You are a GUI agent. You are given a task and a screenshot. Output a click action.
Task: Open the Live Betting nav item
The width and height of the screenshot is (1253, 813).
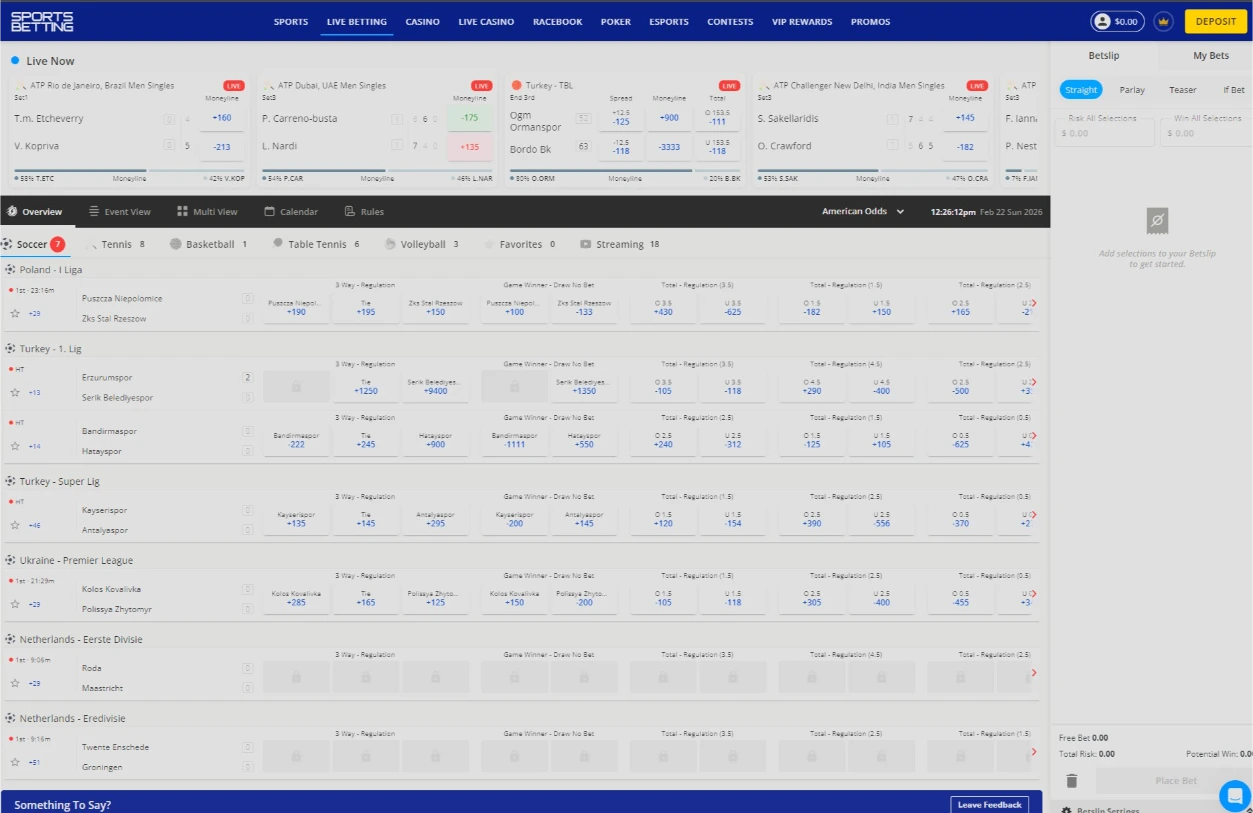[357, 22]
